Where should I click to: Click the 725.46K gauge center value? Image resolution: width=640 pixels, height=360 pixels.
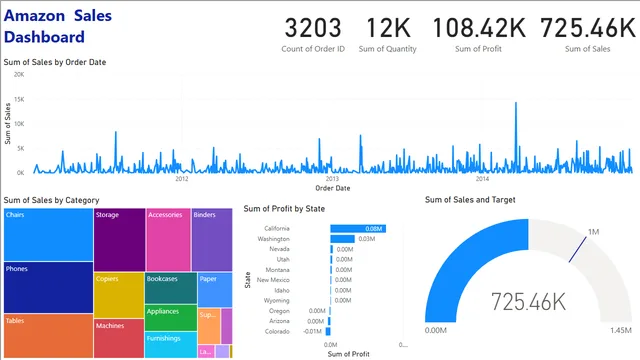[x=529, y=302]
